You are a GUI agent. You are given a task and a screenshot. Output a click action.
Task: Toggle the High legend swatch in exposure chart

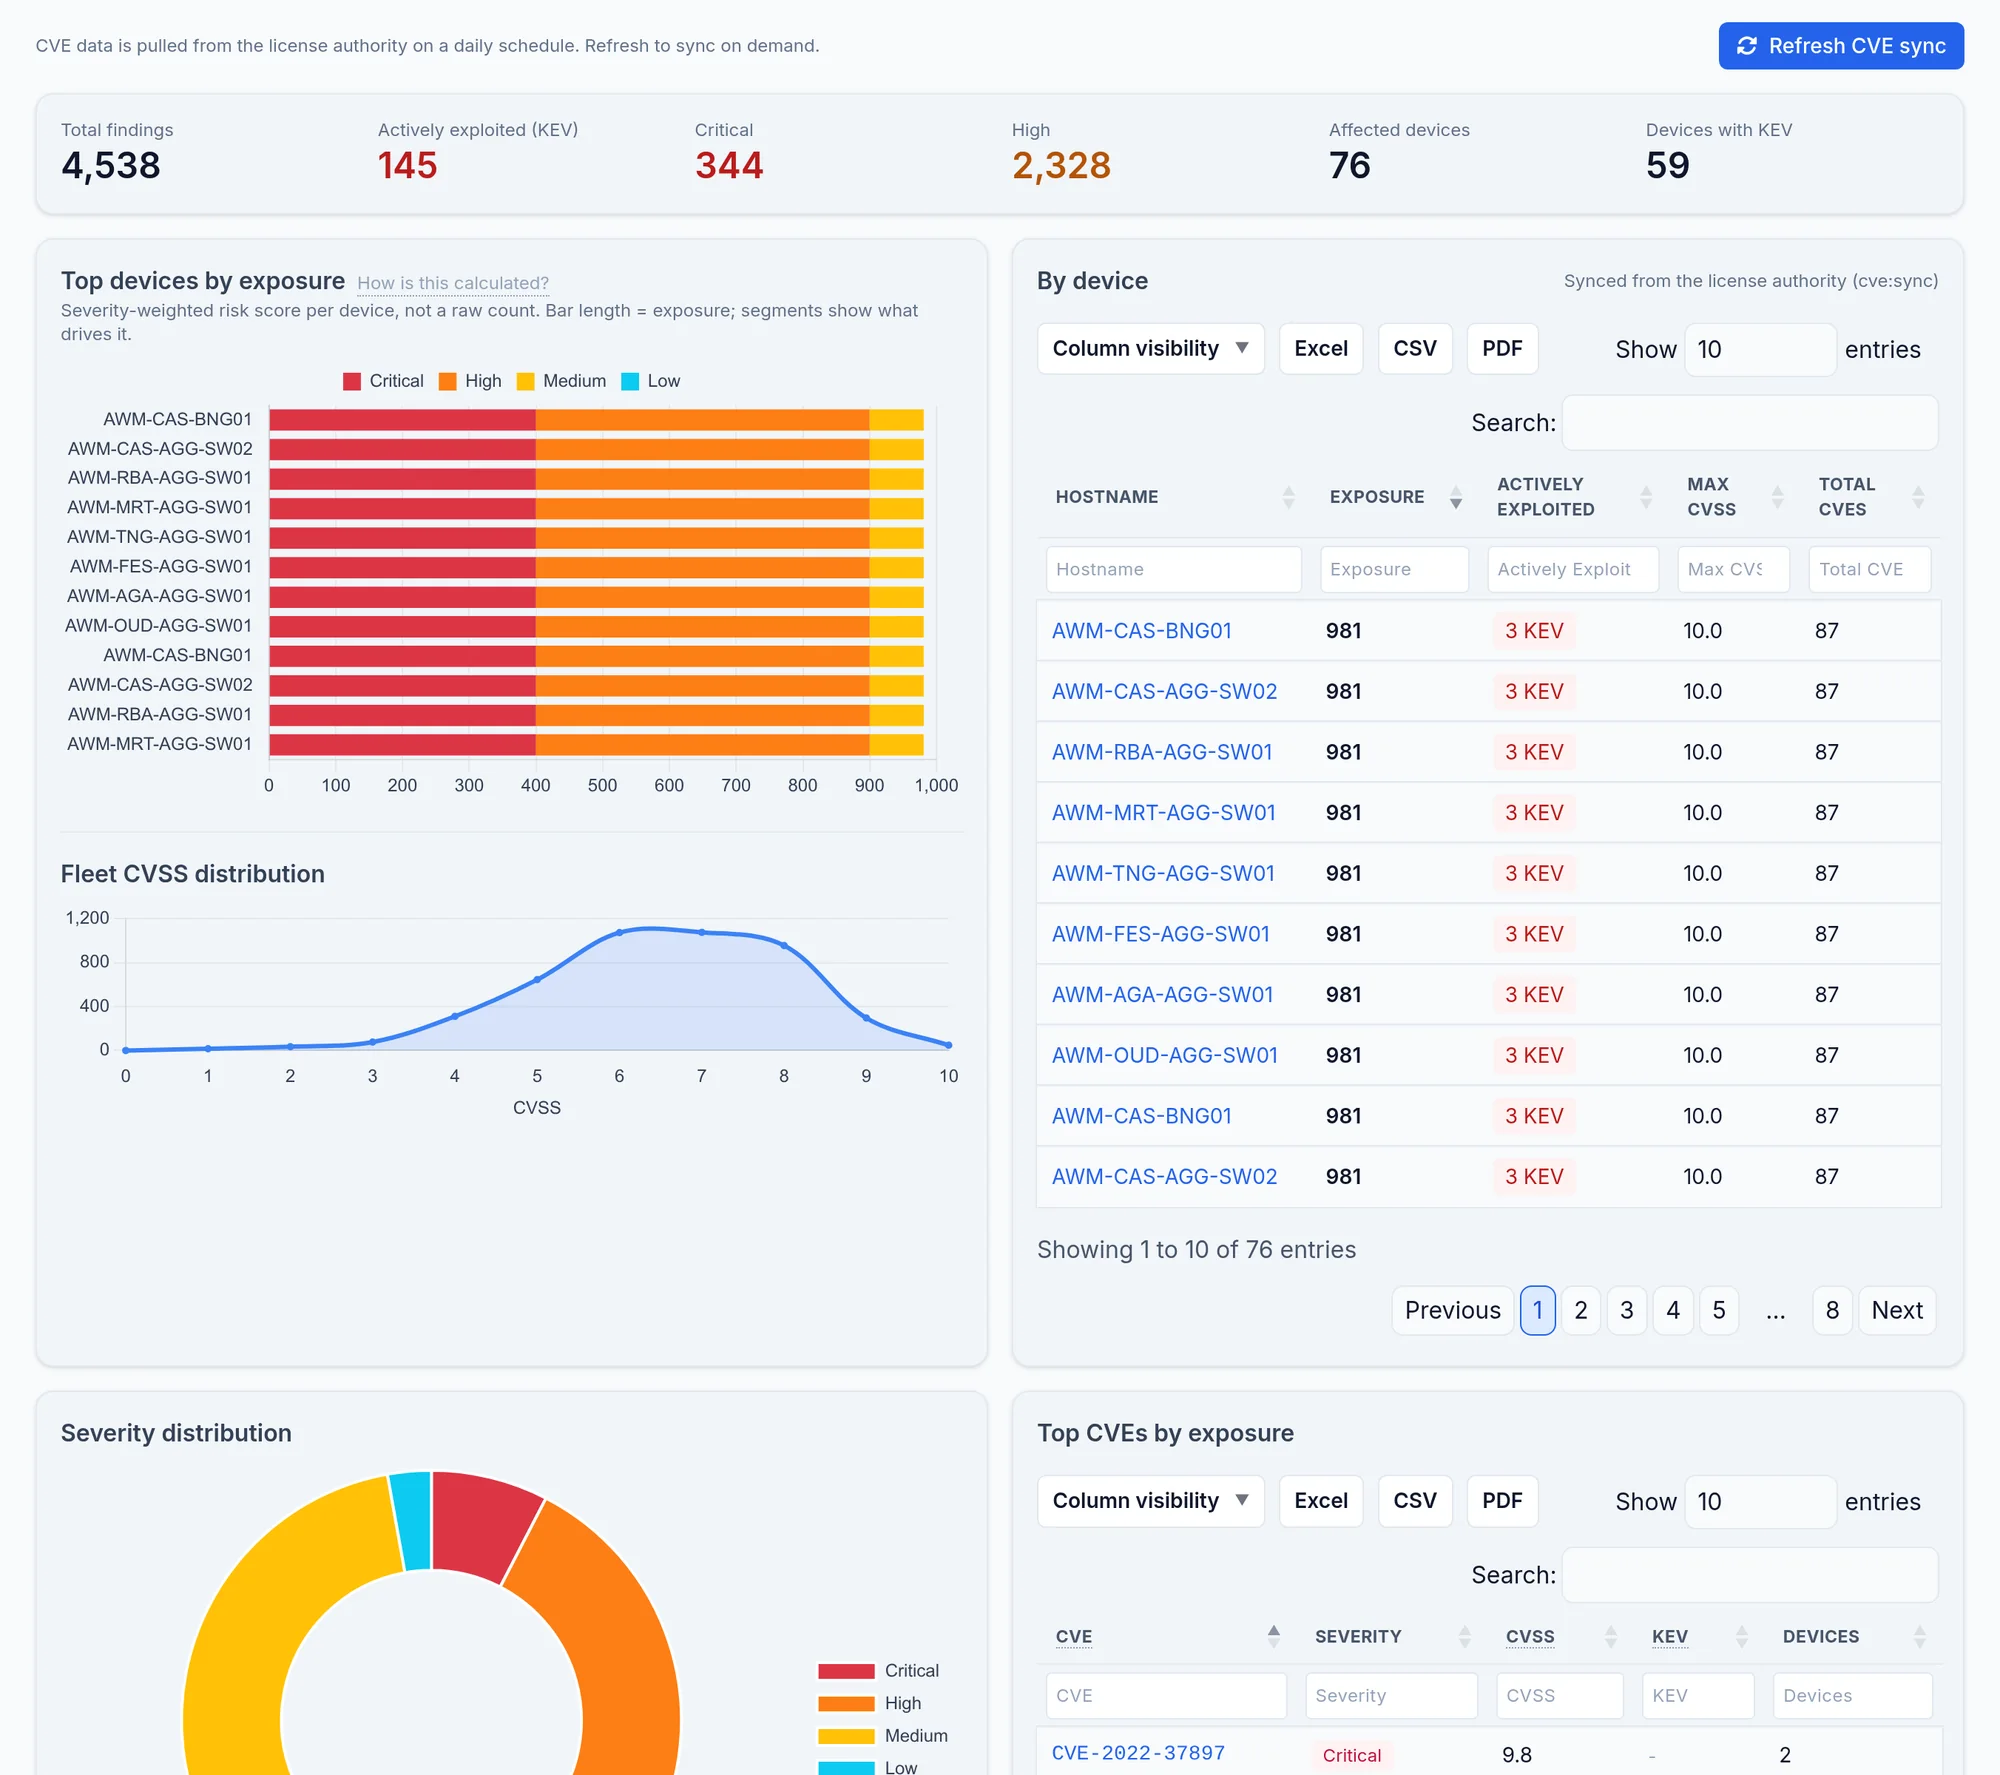448,381
